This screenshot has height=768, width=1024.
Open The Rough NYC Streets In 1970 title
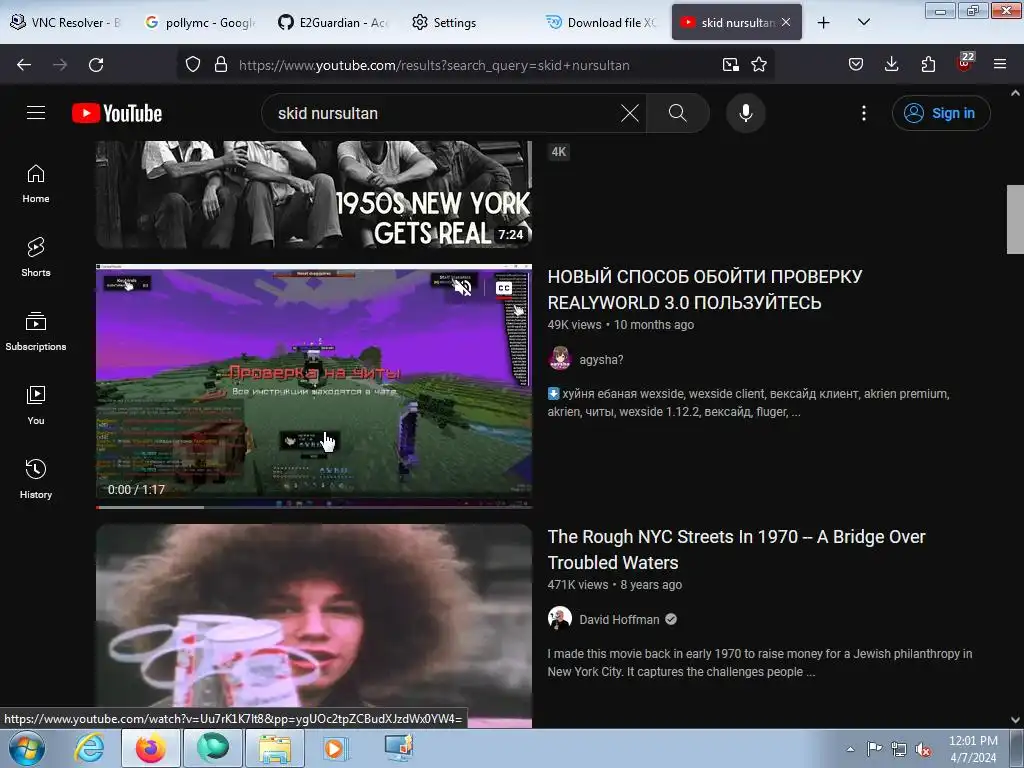pos(736,549)
